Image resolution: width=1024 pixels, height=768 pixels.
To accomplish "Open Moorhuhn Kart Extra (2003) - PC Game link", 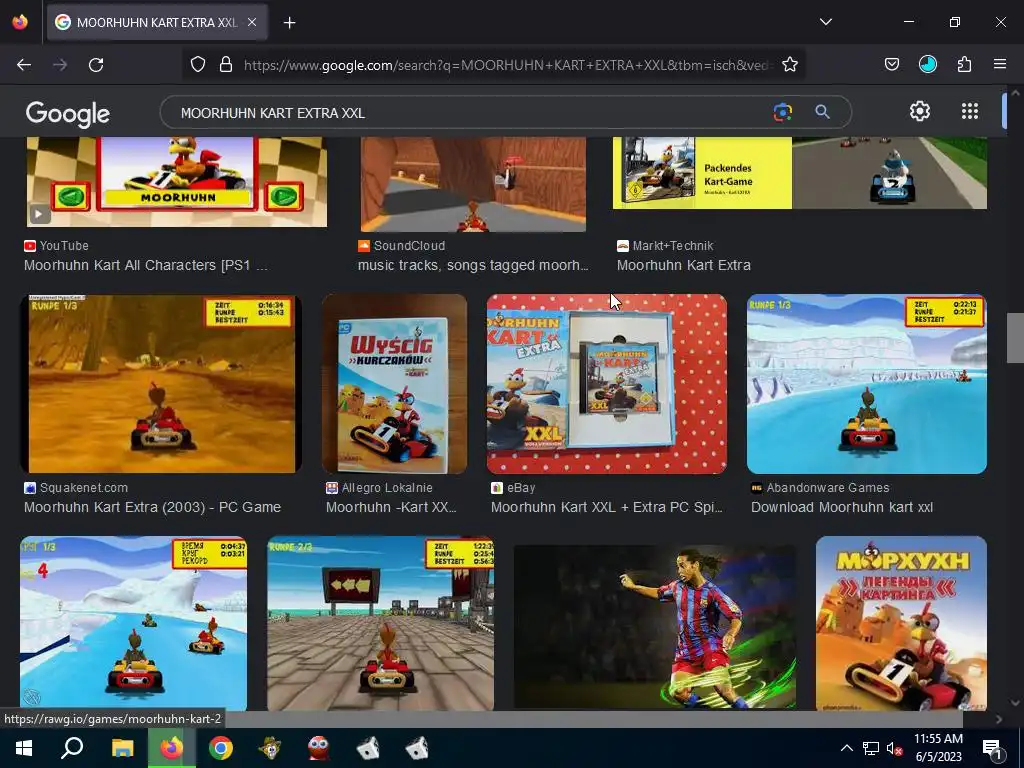I will tap(152, 507).
